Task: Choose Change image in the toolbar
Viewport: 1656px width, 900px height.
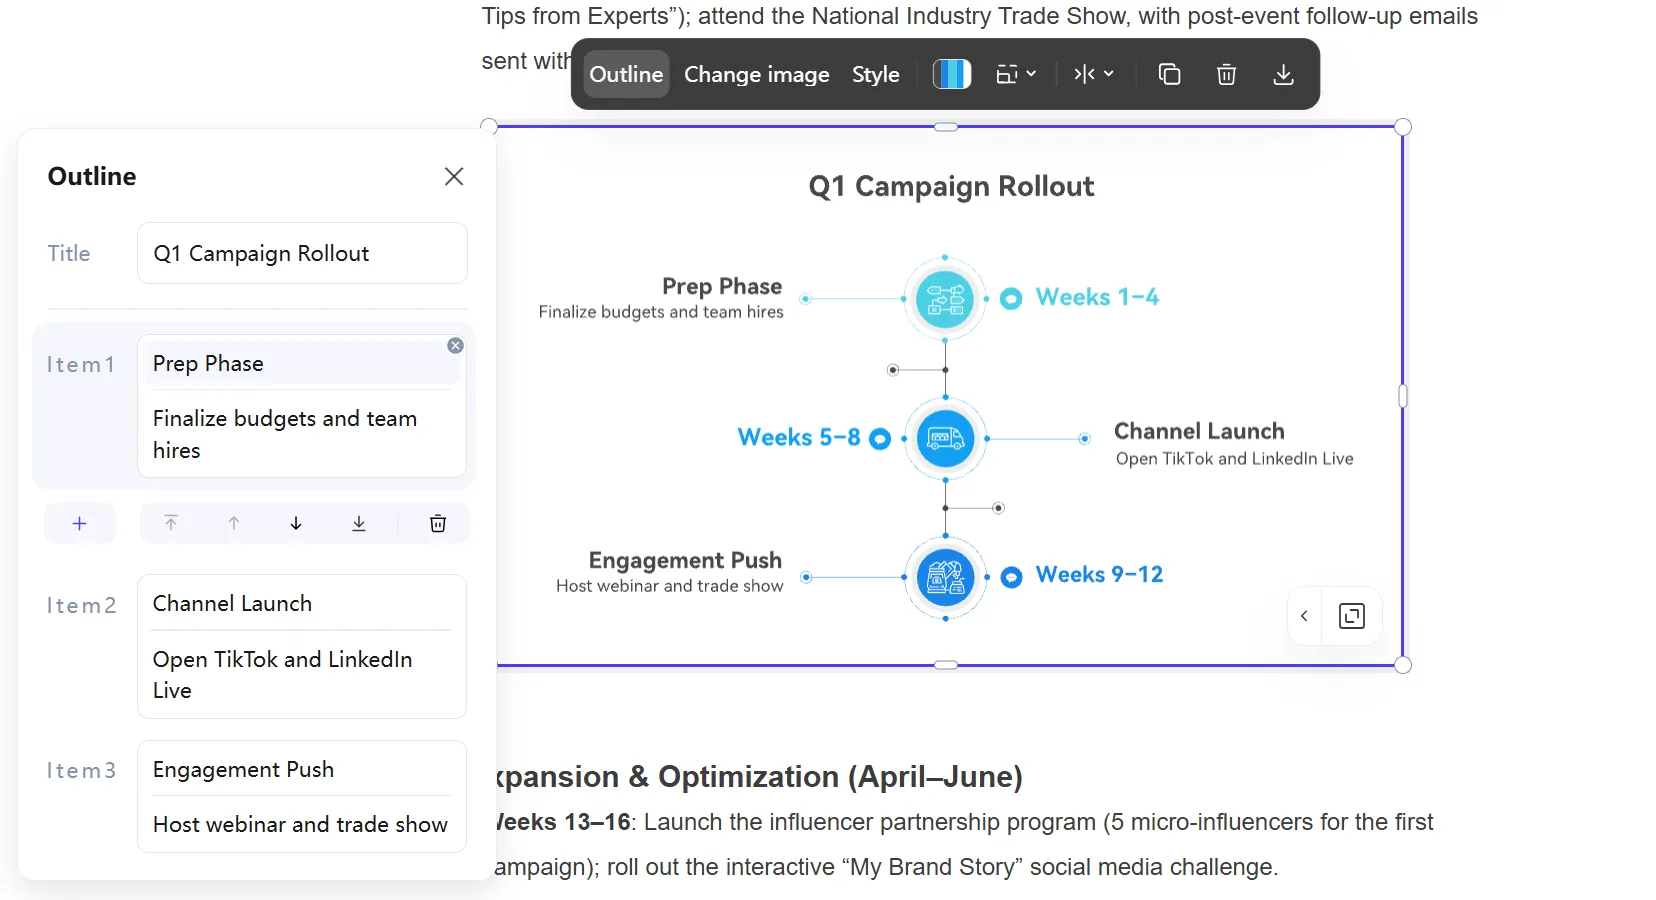Action: click(756, 74)
